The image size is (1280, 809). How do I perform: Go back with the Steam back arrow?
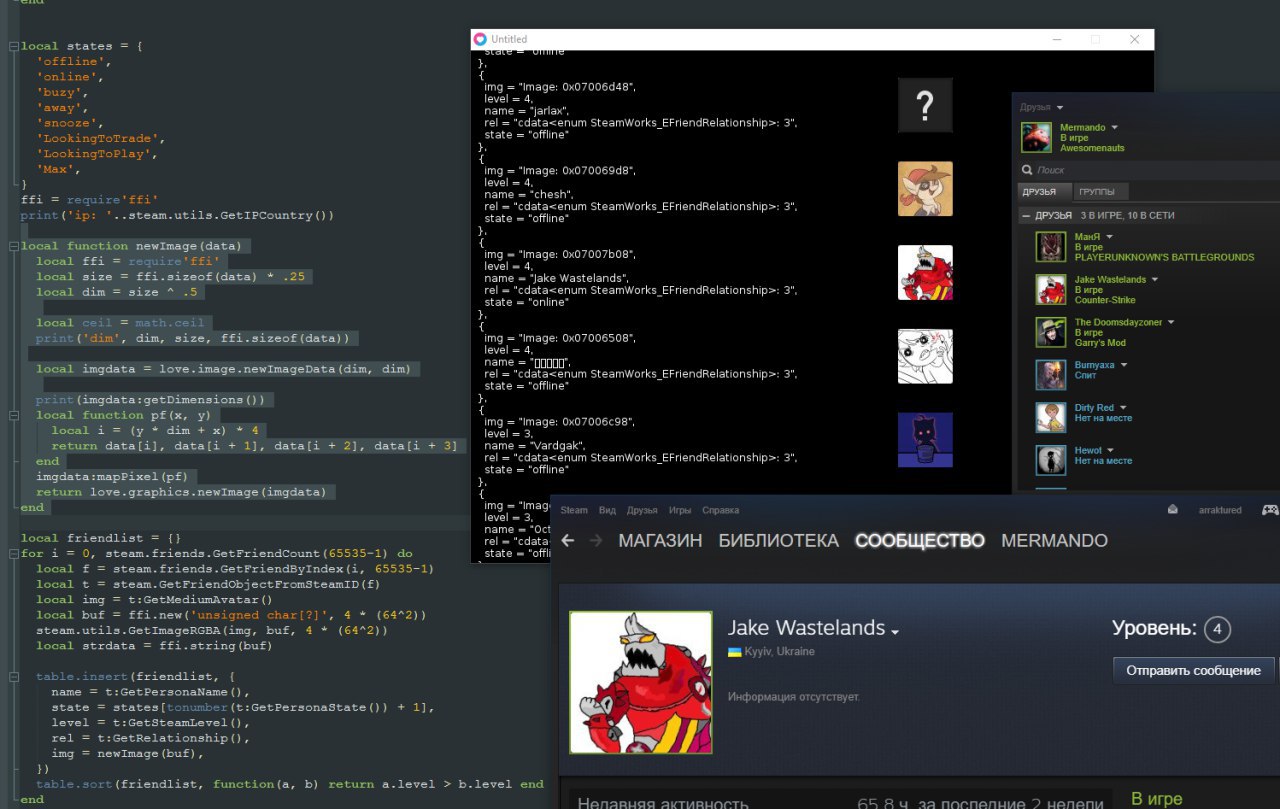(x=568, y=541)
